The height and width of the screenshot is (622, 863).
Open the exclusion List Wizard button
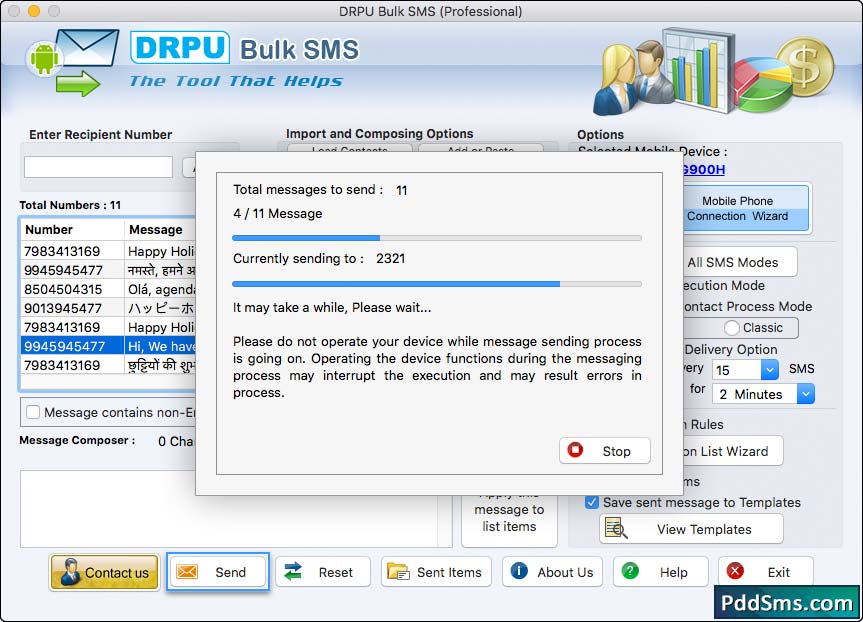(733, 451)
